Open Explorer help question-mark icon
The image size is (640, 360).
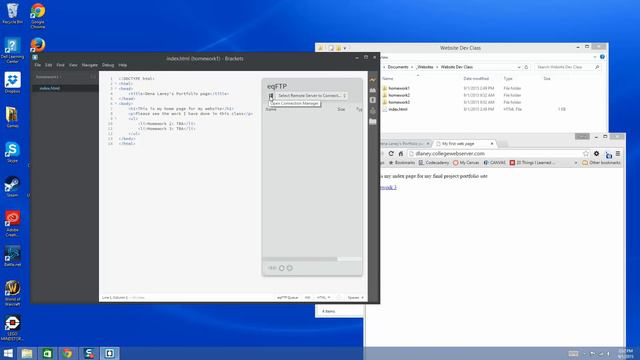click(602, 57)
